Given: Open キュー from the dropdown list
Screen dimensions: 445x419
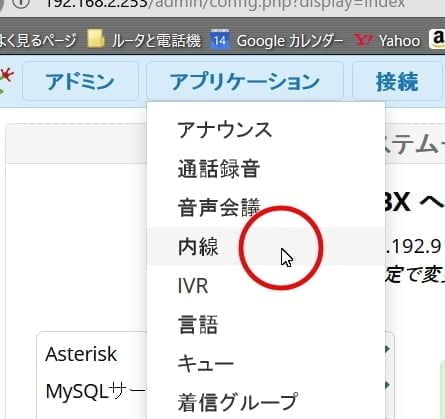Looking at the screenshot, I should pos(266,364).
